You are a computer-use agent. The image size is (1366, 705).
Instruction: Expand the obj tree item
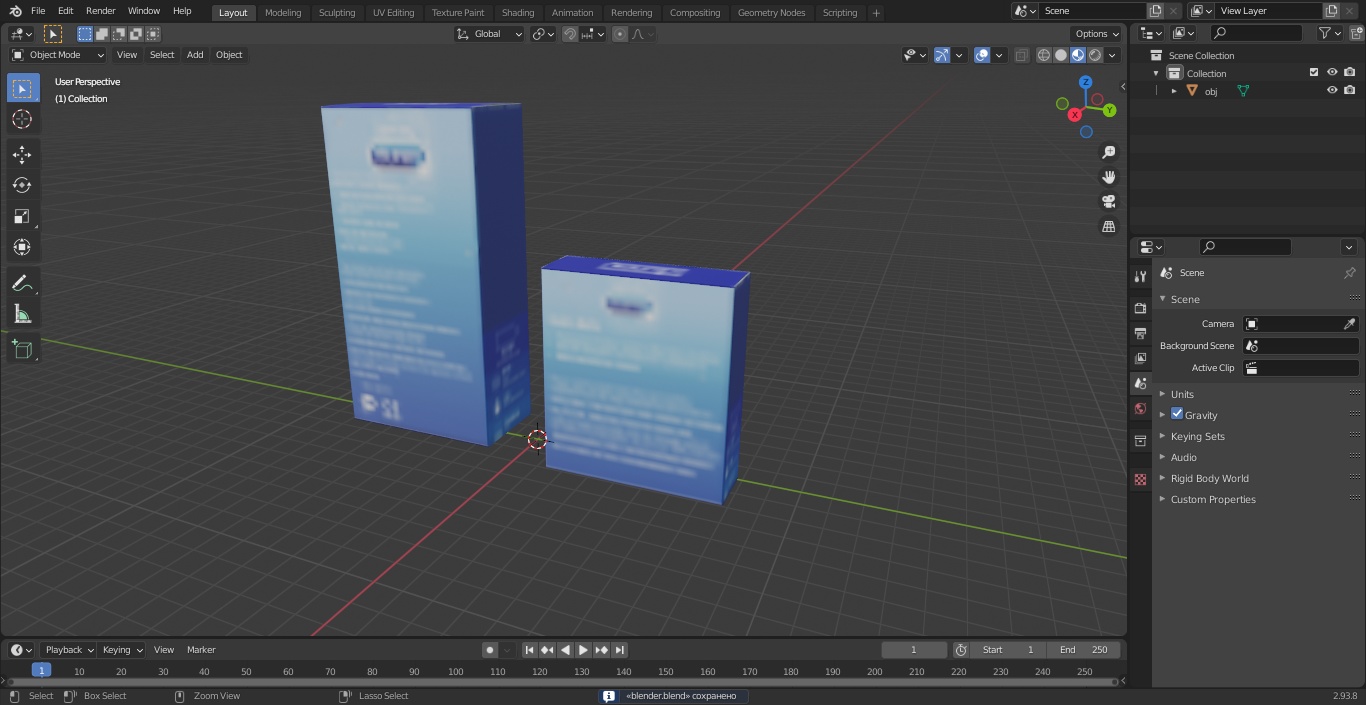point(1174,91)
